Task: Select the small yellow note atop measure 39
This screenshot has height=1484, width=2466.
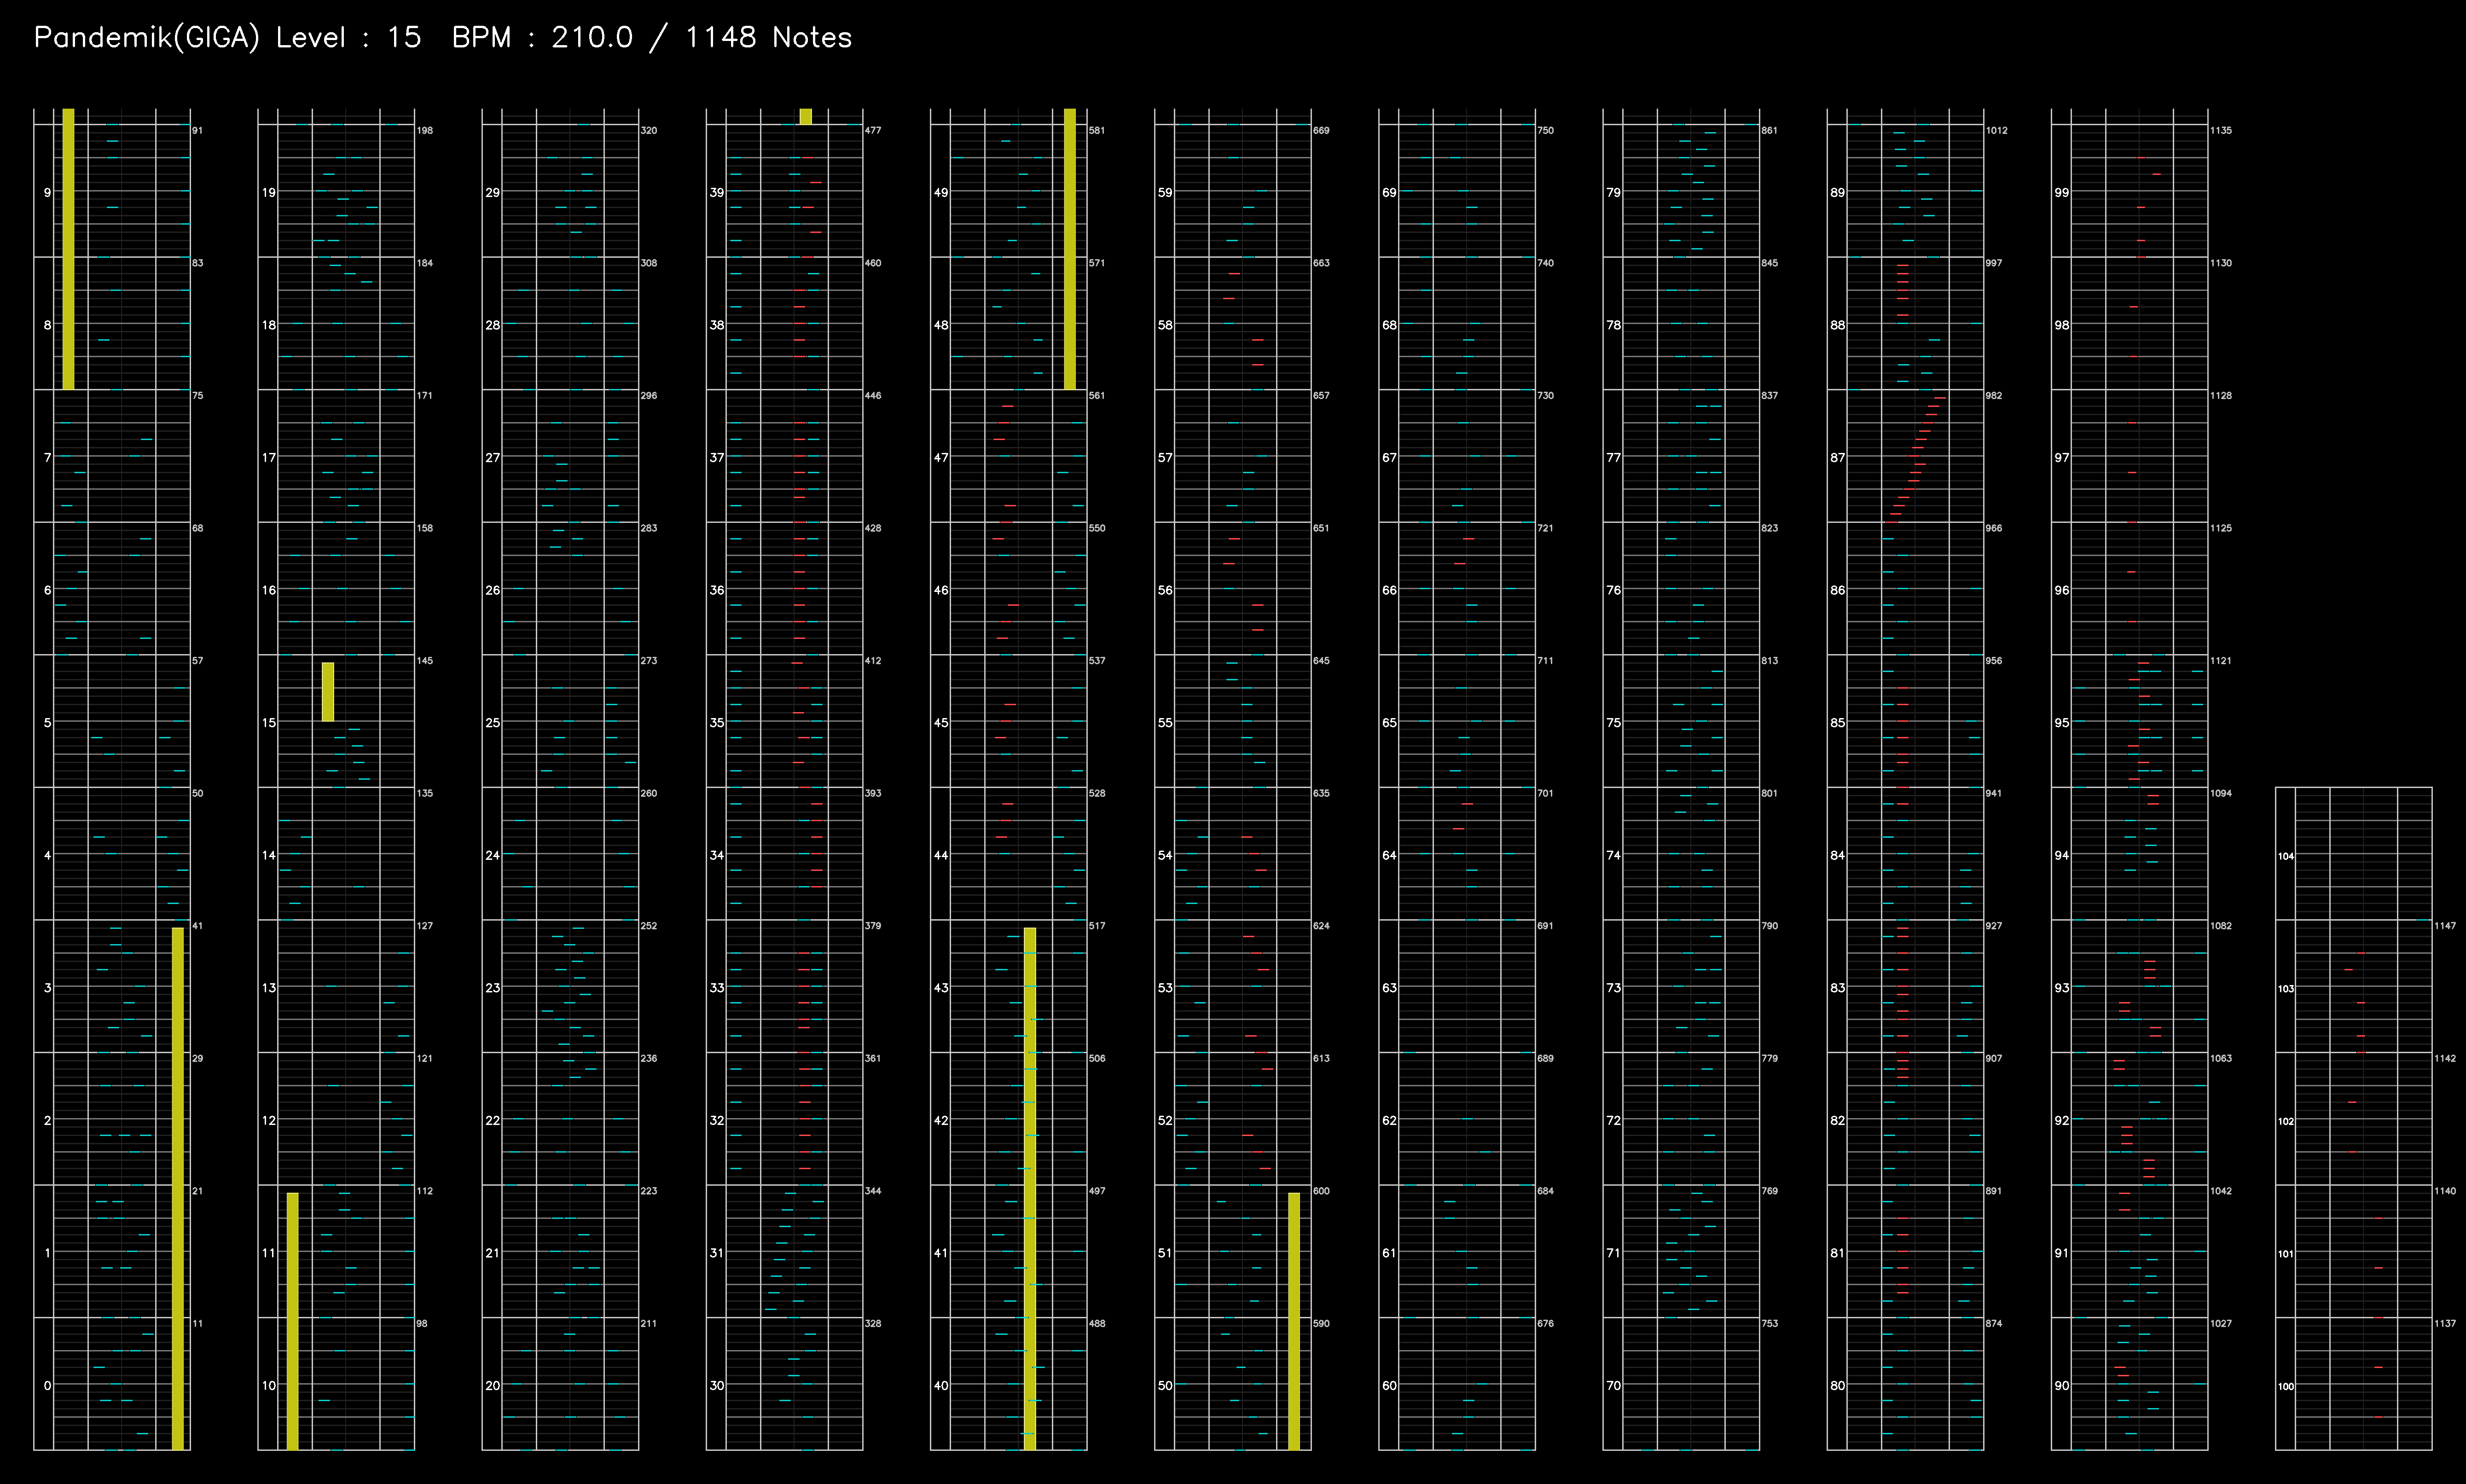Action: (806, 117)
